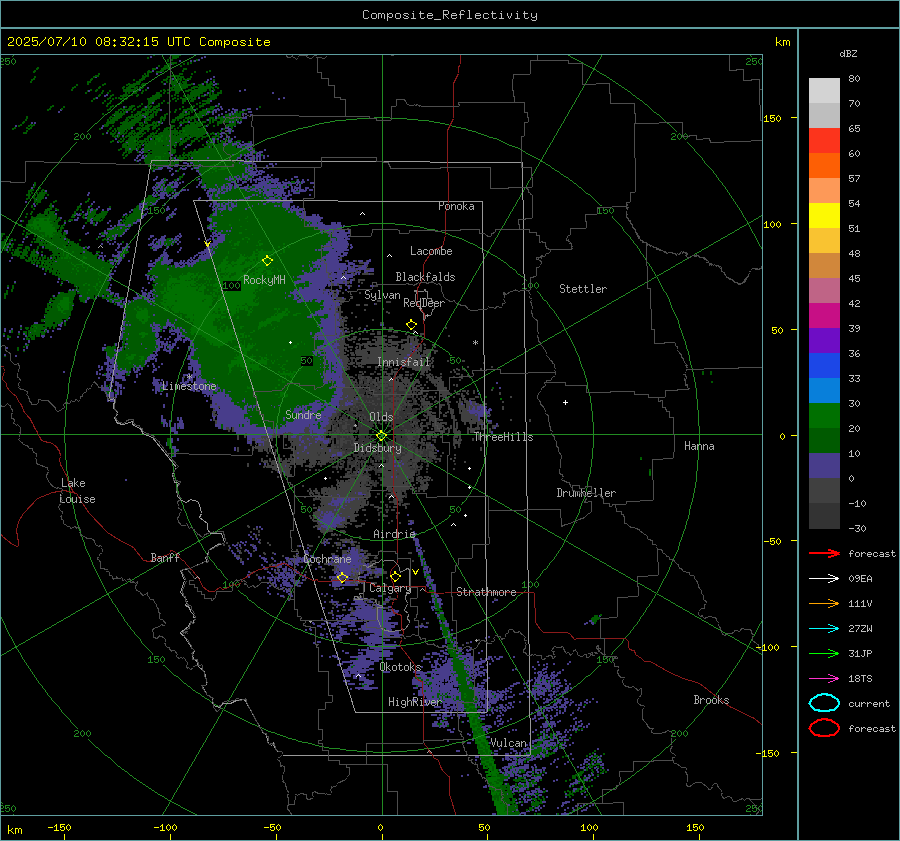
Task: Click the 09EA legend label
Action: pyautogui.click(x=860, y=579)
